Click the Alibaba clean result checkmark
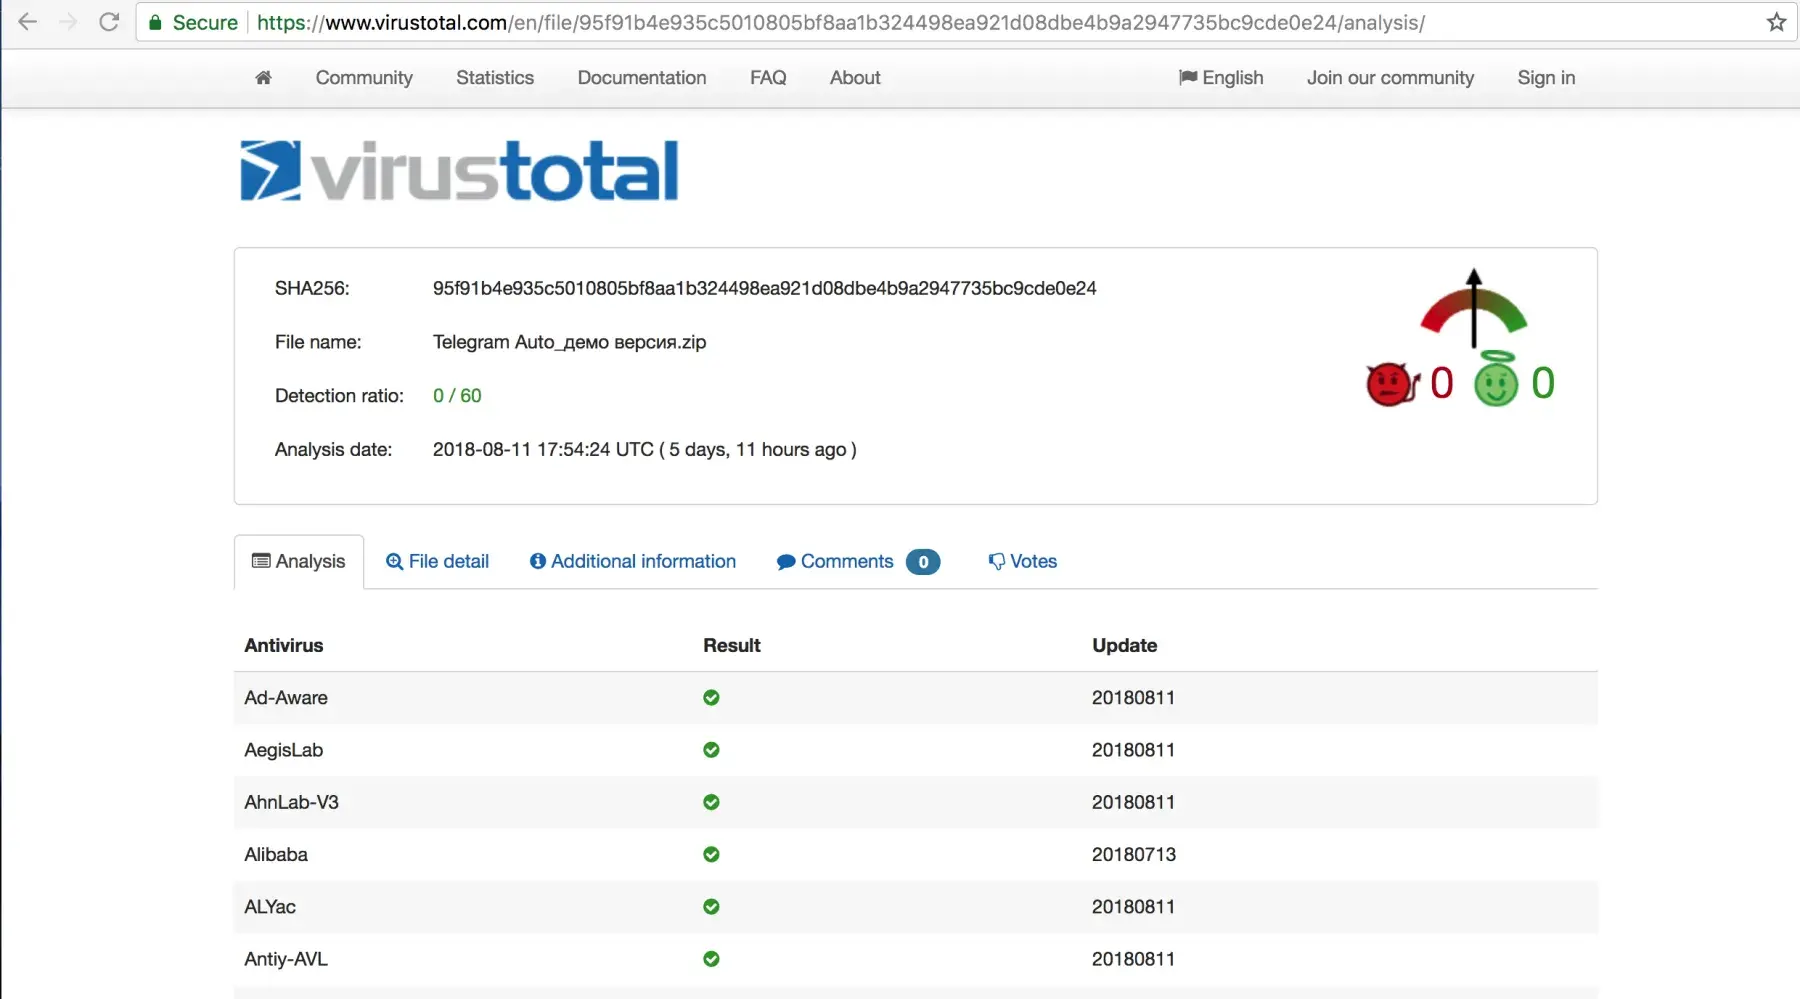The height and width of the screenshot is (999, 1800). tap(711, 855)
